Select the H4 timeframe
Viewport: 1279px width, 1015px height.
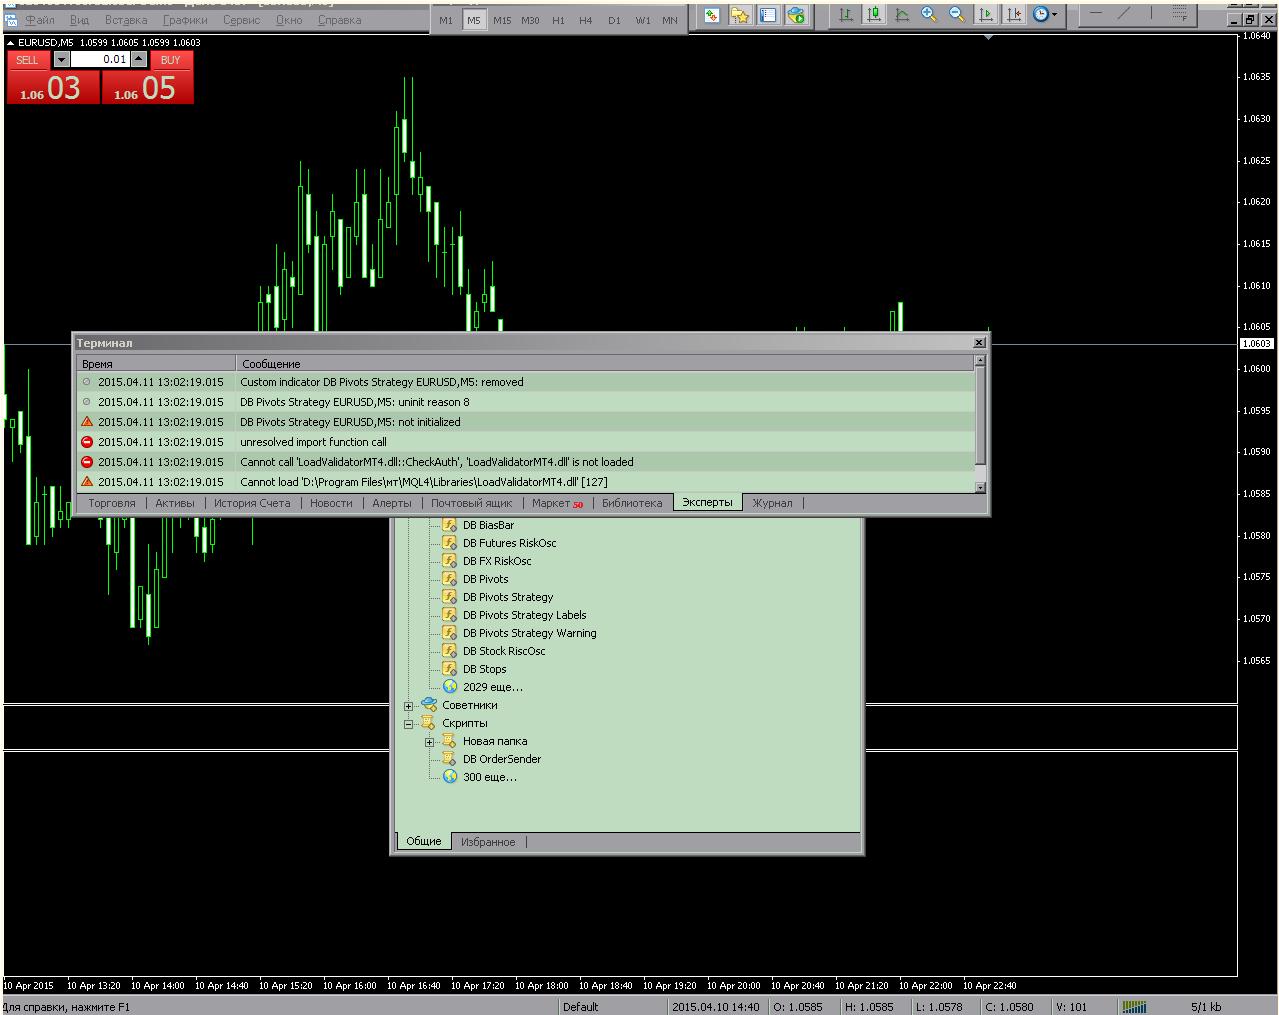coord(586,20)
